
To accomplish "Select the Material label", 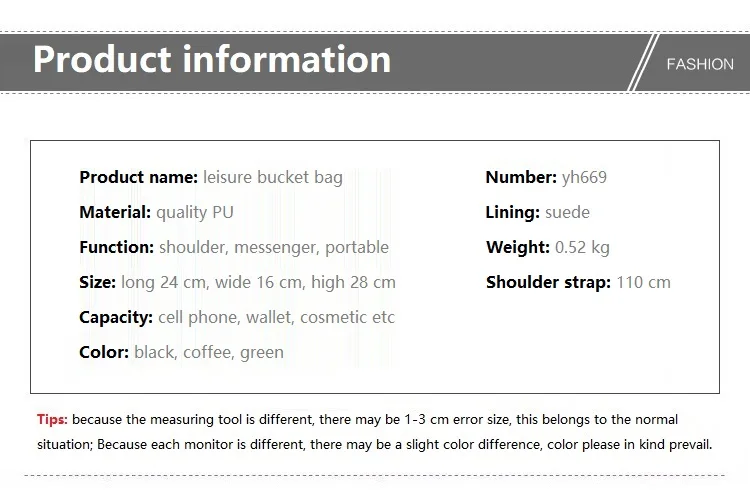I will (115, 212).
